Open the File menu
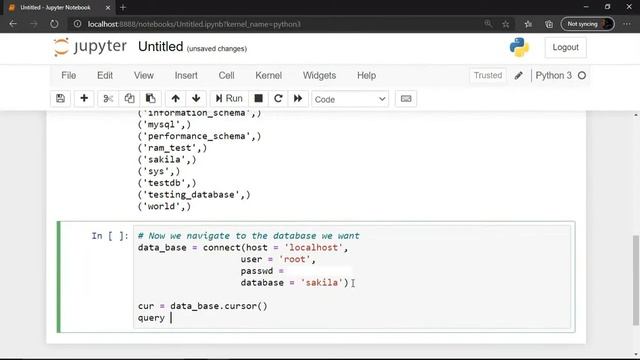The image size is (640, 360). tap(69, 76)
